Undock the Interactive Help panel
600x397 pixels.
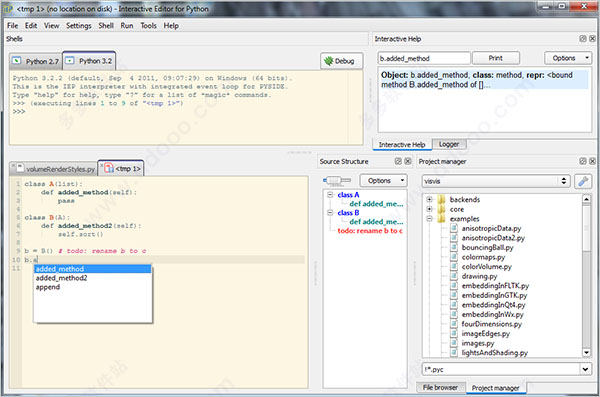pyautogui.click(x=583, y=39)
